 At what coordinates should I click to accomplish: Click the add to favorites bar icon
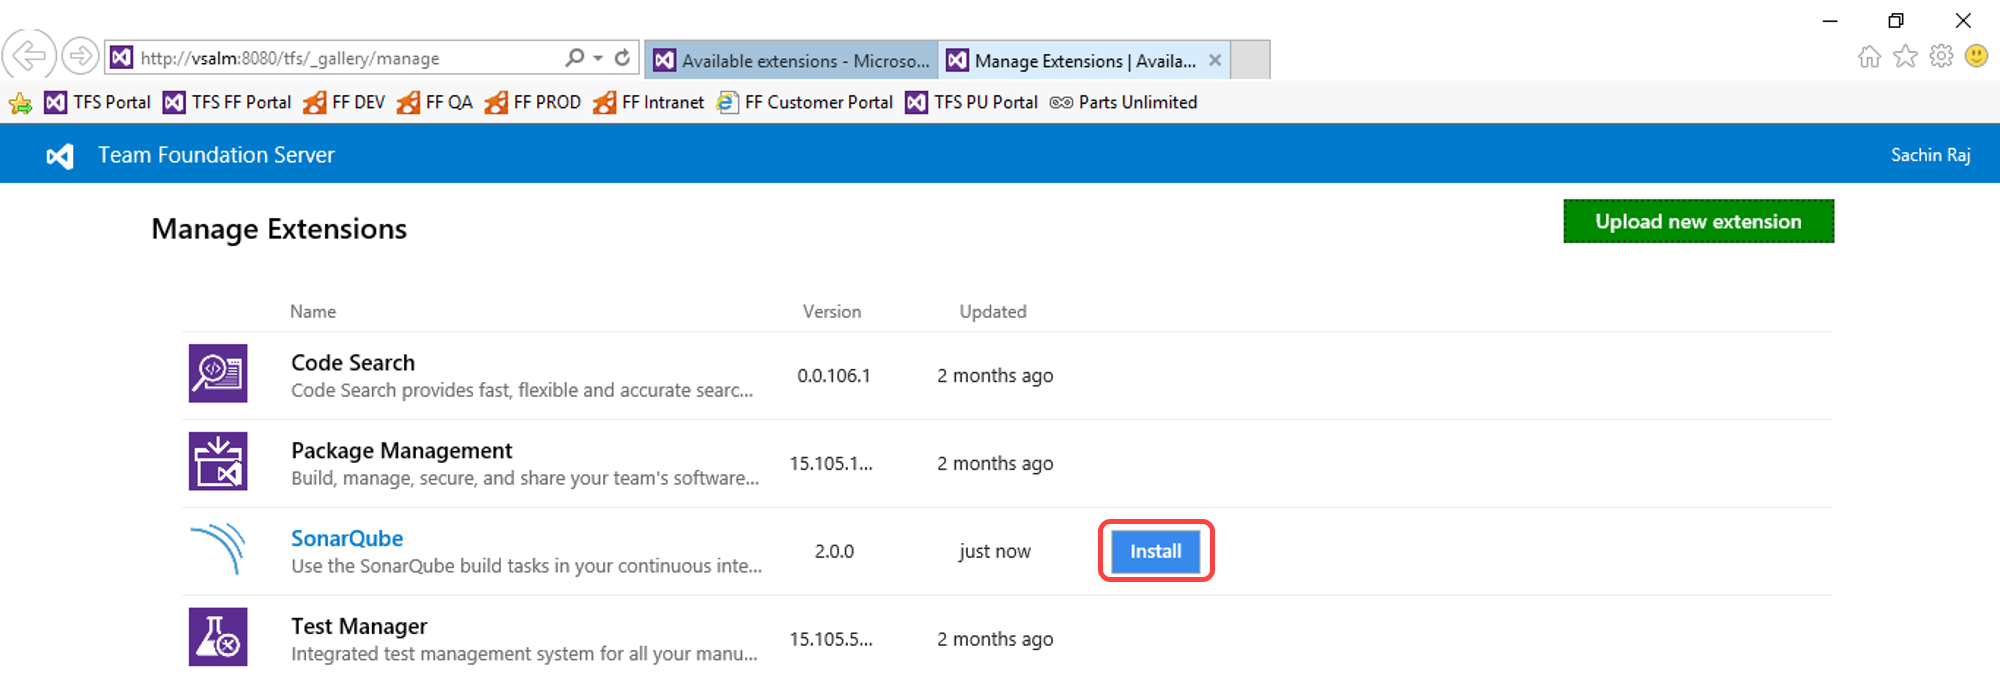(20, 102)
